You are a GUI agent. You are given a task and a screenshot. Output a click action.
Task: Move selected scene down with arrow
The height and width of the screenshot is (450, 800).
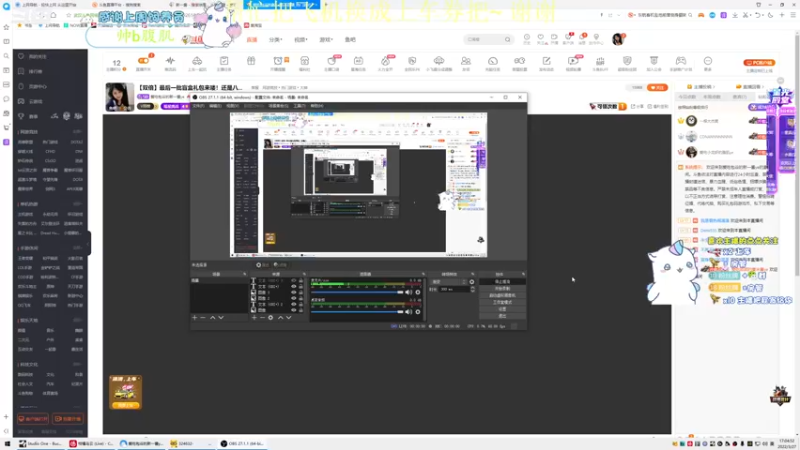[221, 318]
